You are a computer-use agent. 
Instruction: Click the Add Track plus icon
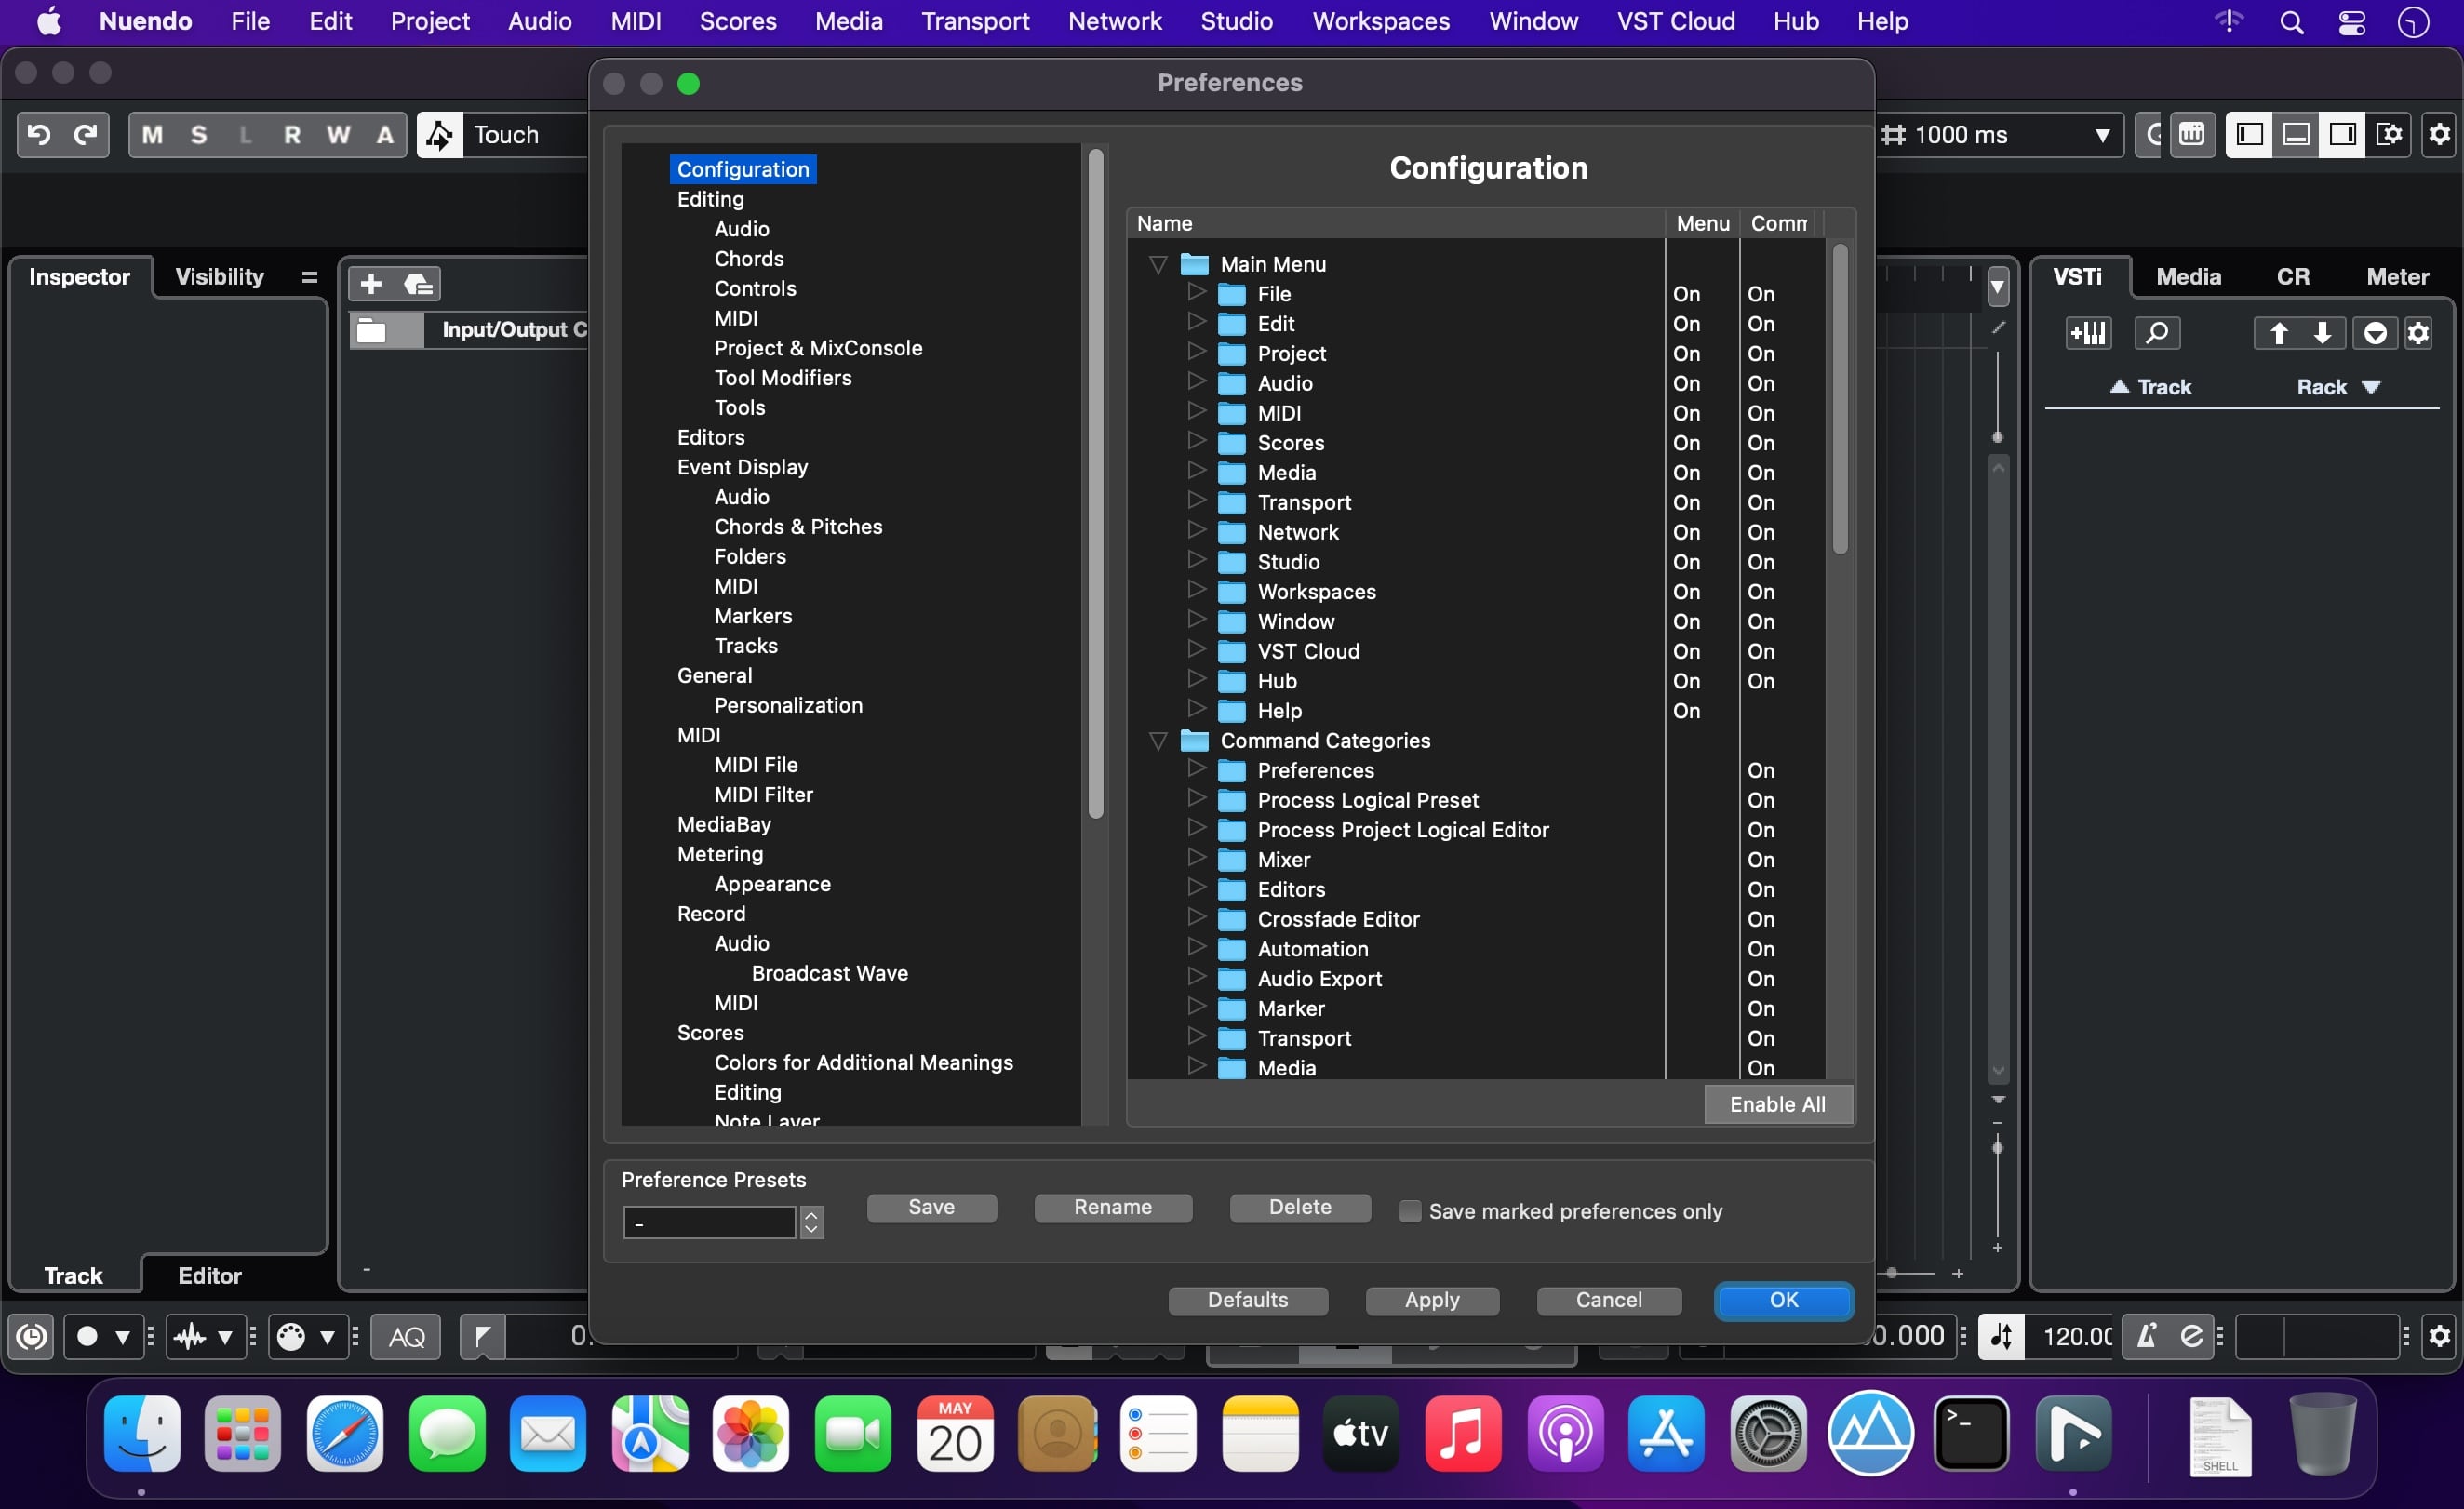(x=371, y=284)
